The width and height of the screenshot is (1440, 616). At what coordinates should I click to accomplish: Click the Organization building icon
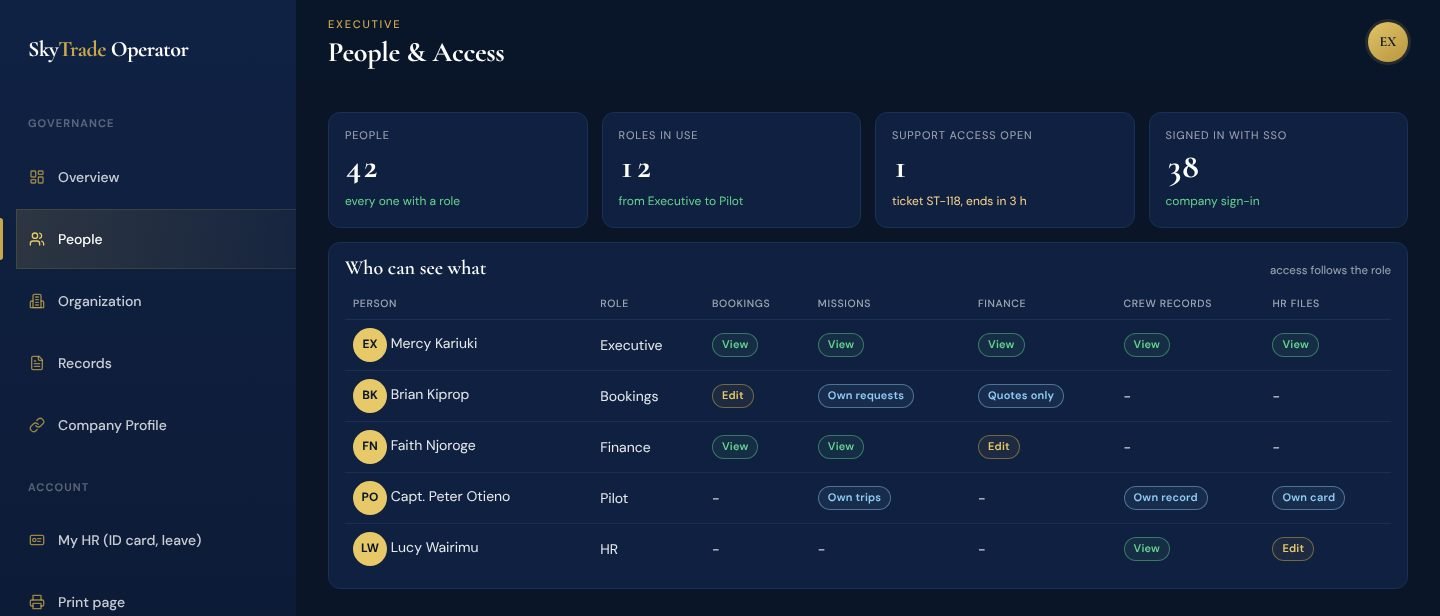point(37,301)
